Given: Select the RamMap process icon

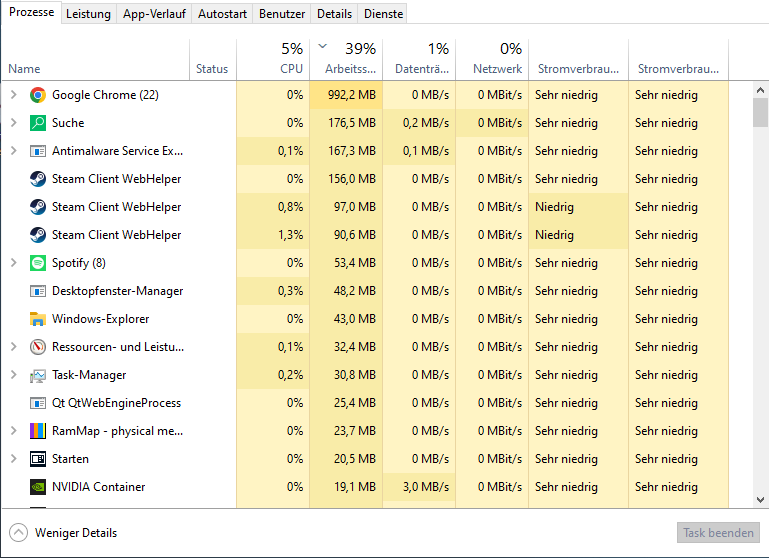Looking at the screenshot, I should click(x=38, y=431).
